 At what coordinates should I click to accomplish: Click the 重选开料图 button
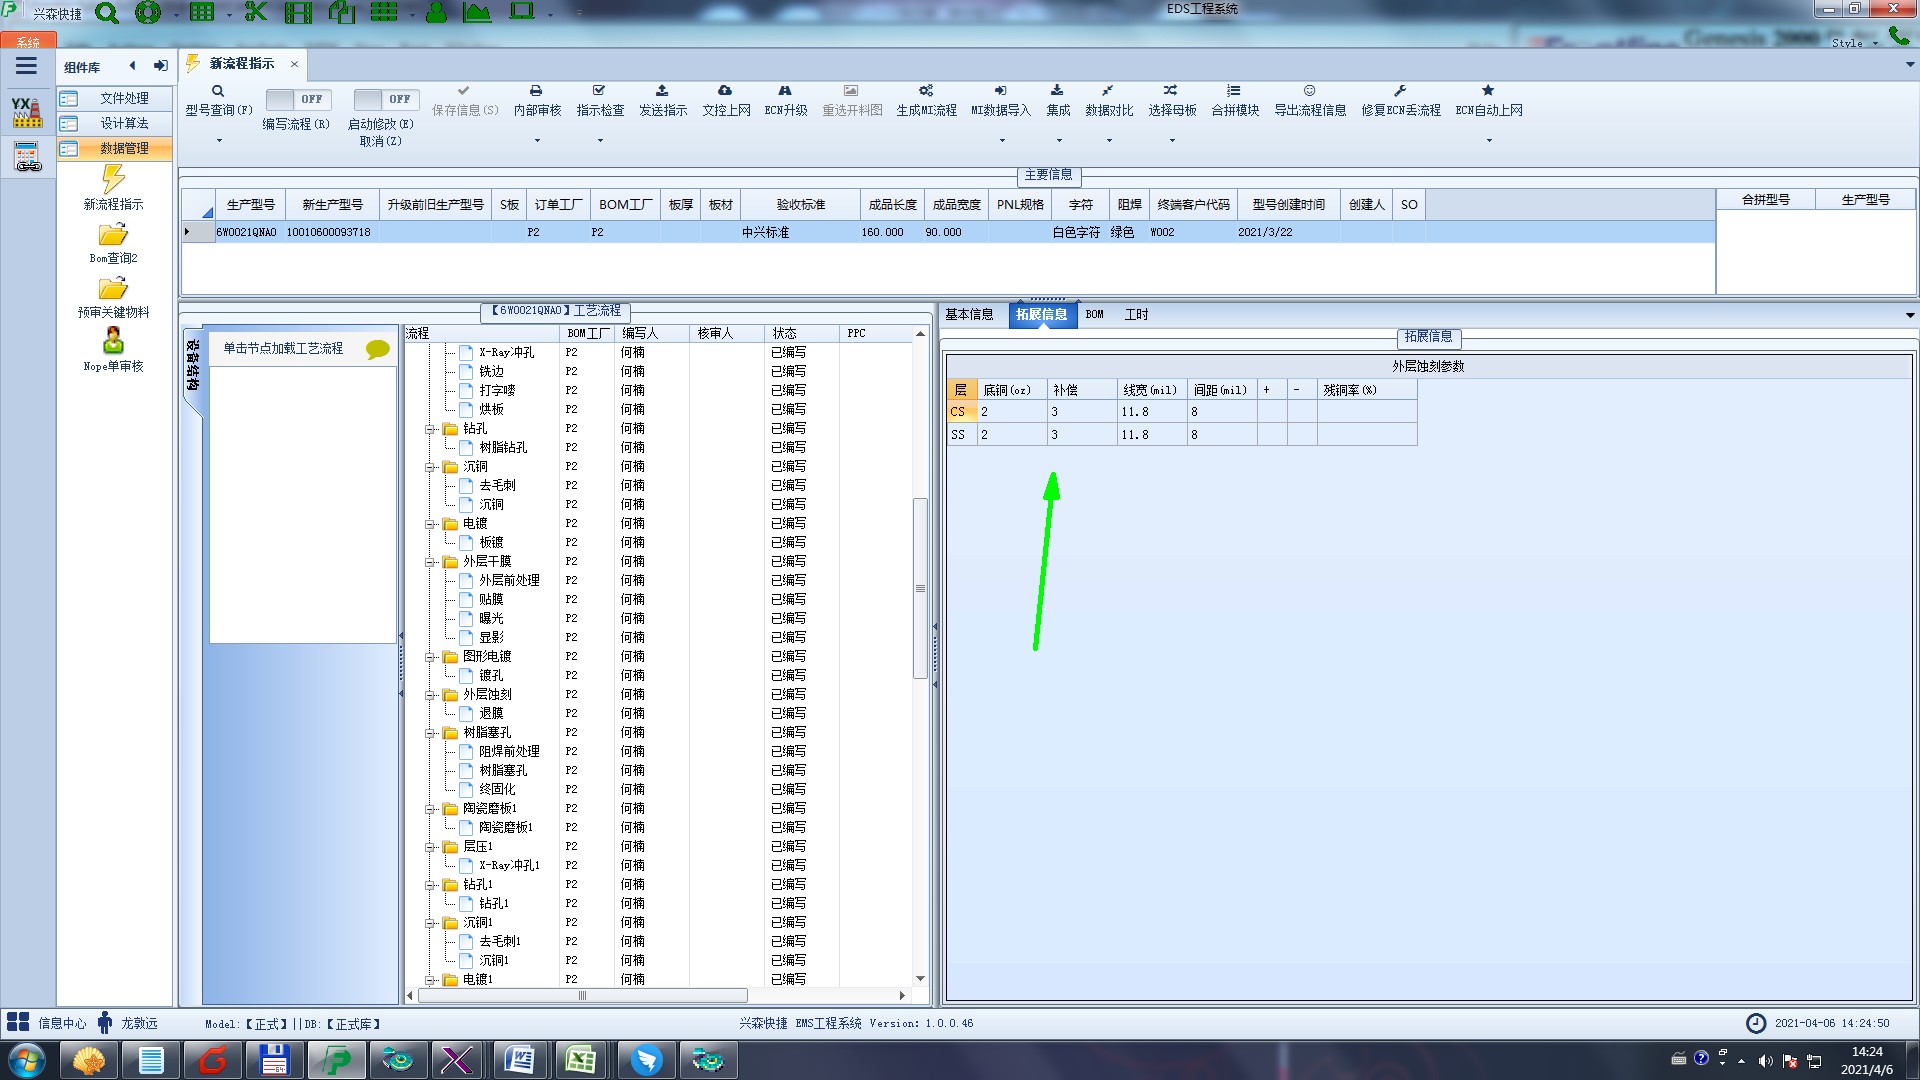852,102
